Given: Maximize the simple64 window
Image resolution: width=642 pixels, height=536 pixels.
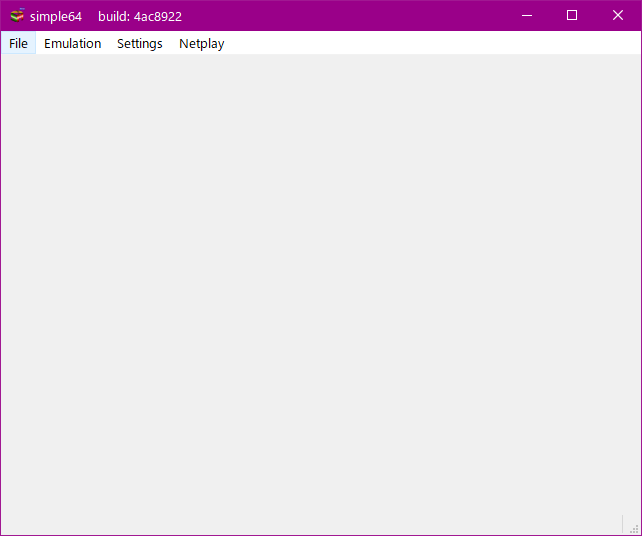Looking at the screenshot, I should point(572,16).
